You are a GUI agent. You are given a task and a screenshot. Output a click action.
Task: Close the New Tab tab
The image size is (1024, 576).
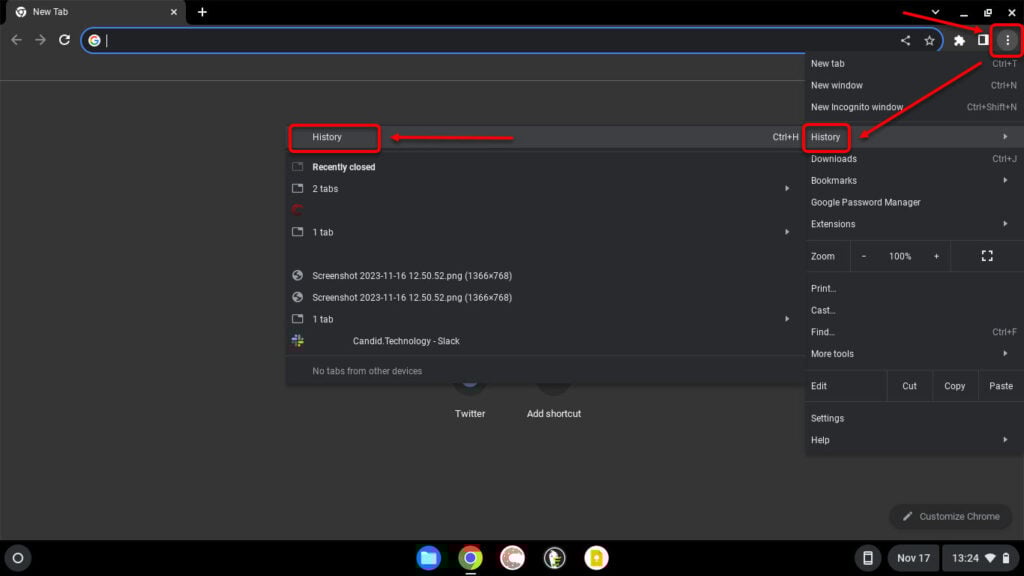[x=174, y=12]
